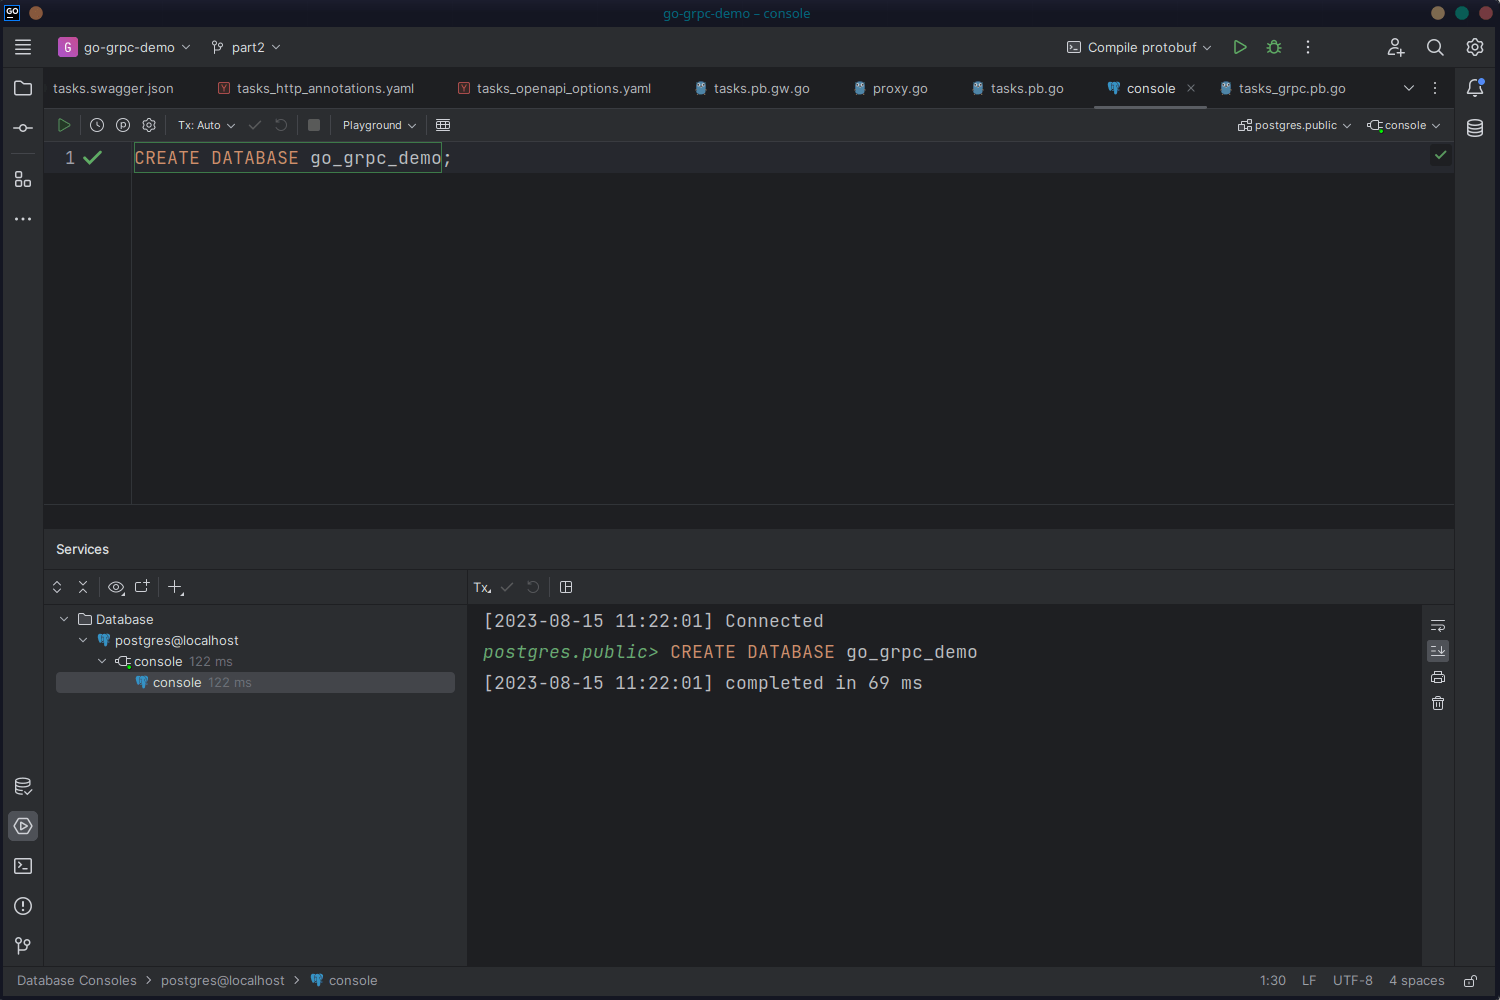This screenshot has height=1000, width=1500.
Task: Collapse the postgres@localhost tree node
Action: pos(83,640)
